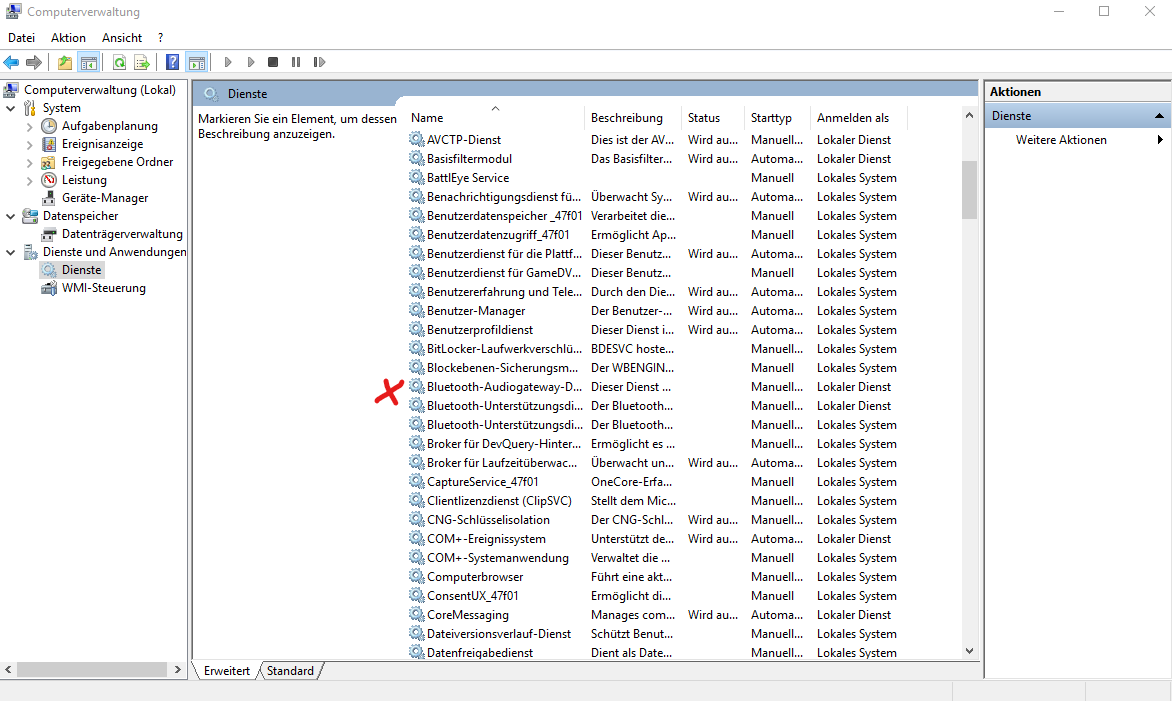Select Datenträgerverwaltung in the tree
Image resolution: width=1172 pixels, height=701 pixels.
122,234
